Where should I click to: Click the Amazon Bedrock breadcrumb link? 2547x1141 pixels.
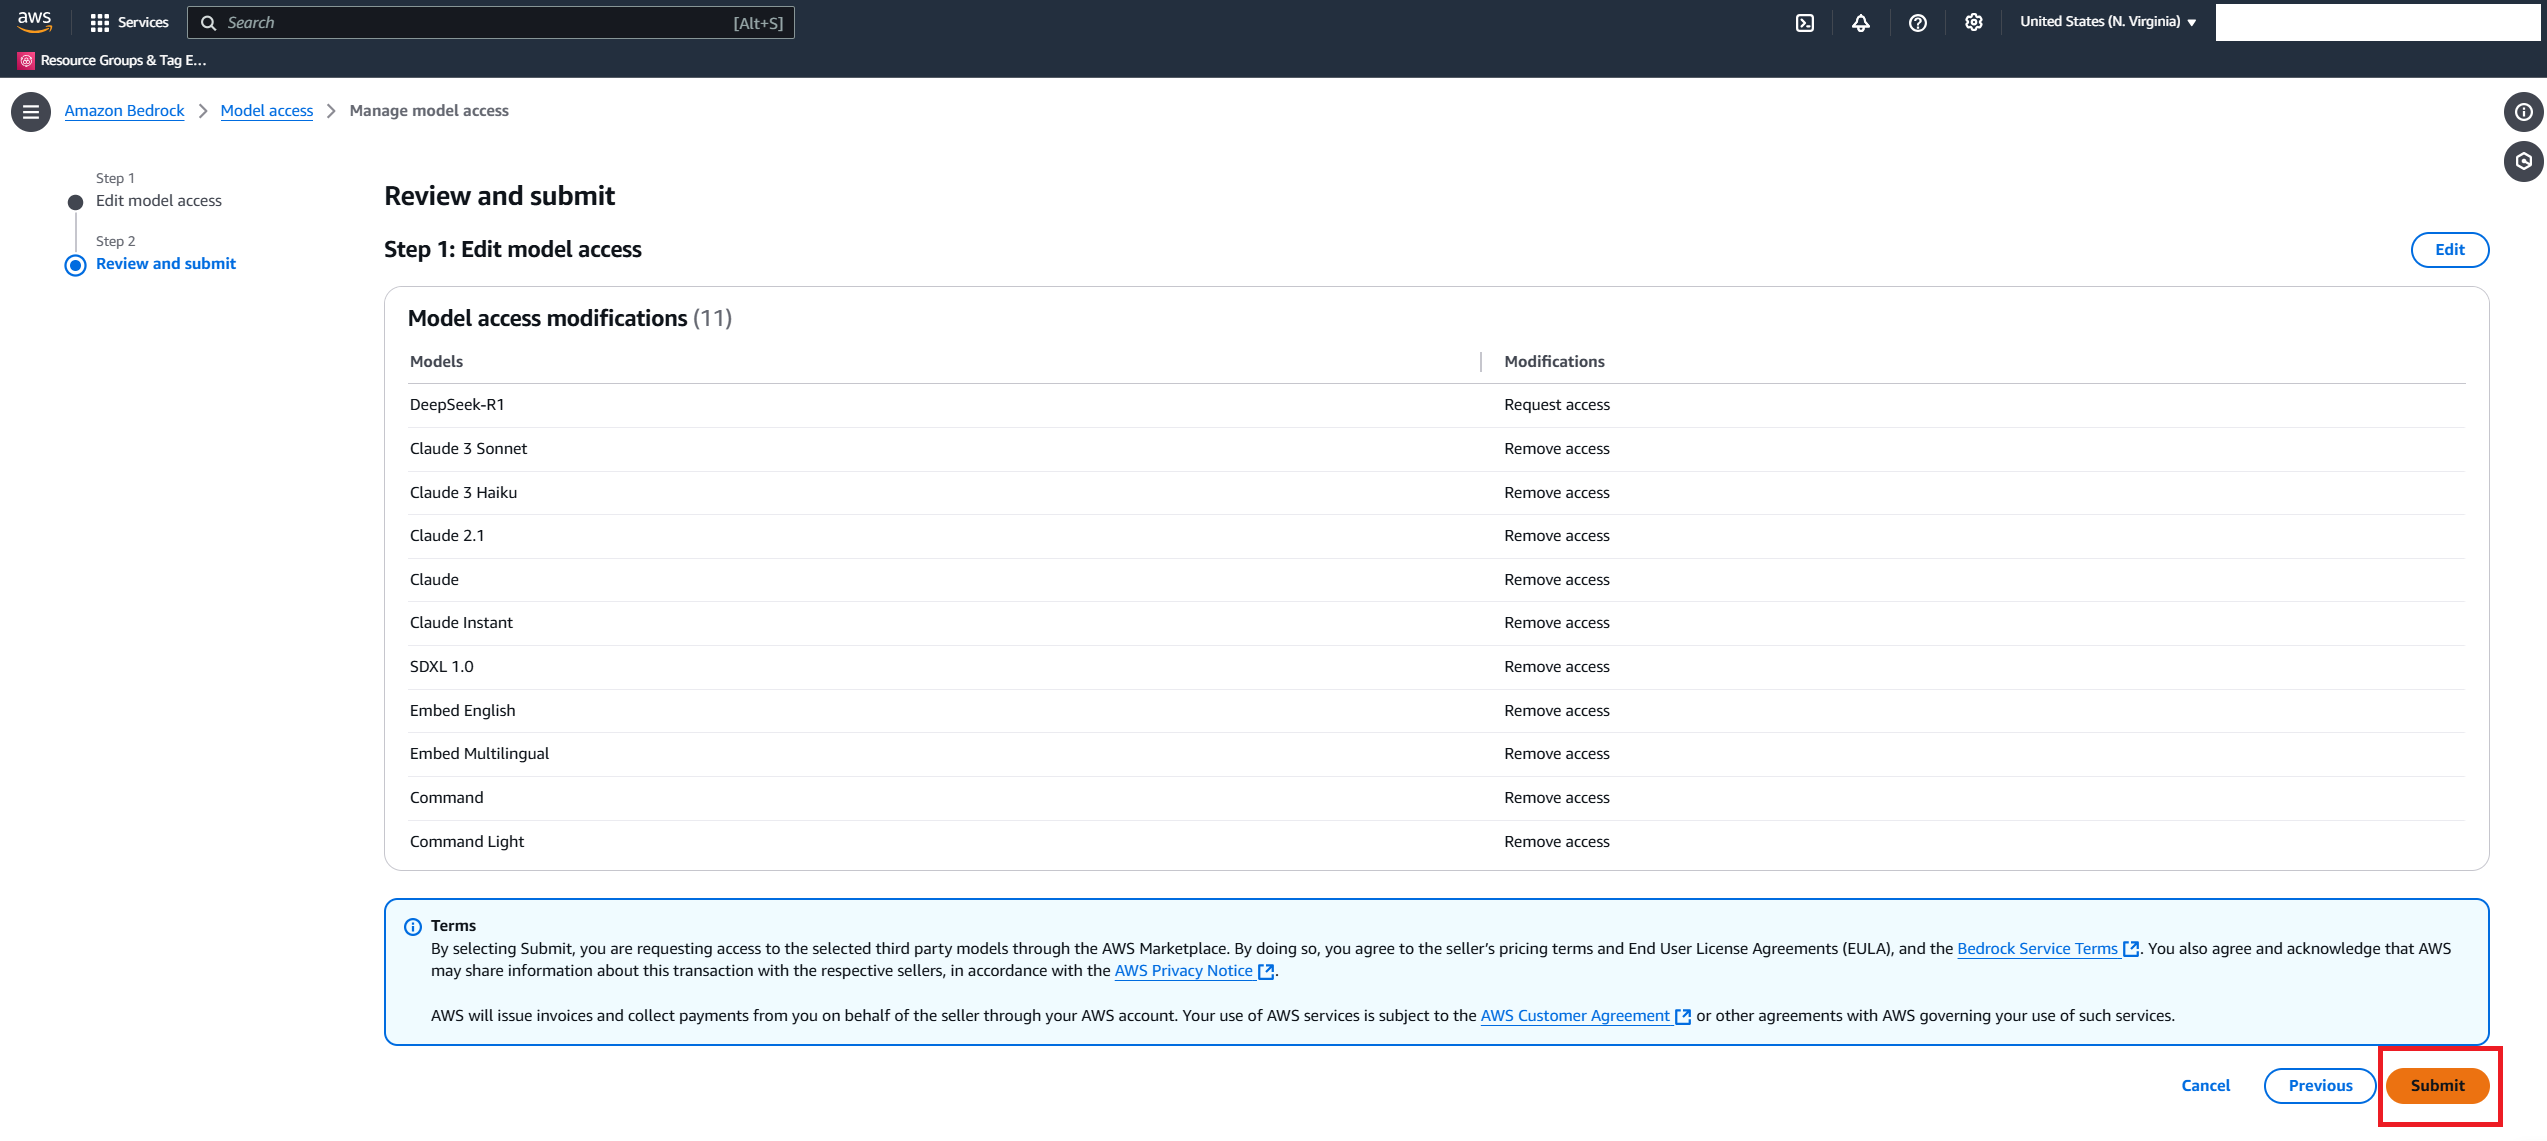124,111
